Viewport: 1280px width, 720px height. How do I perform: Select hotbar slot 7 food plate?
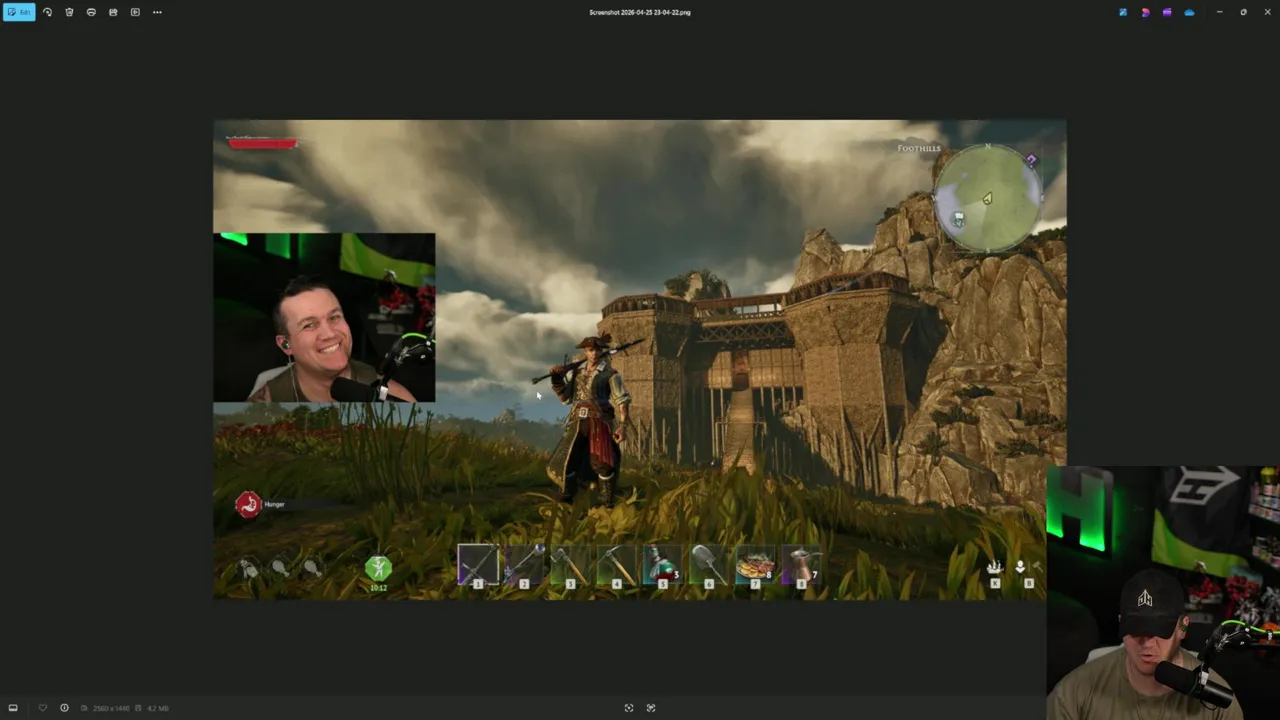coord(755,566)
